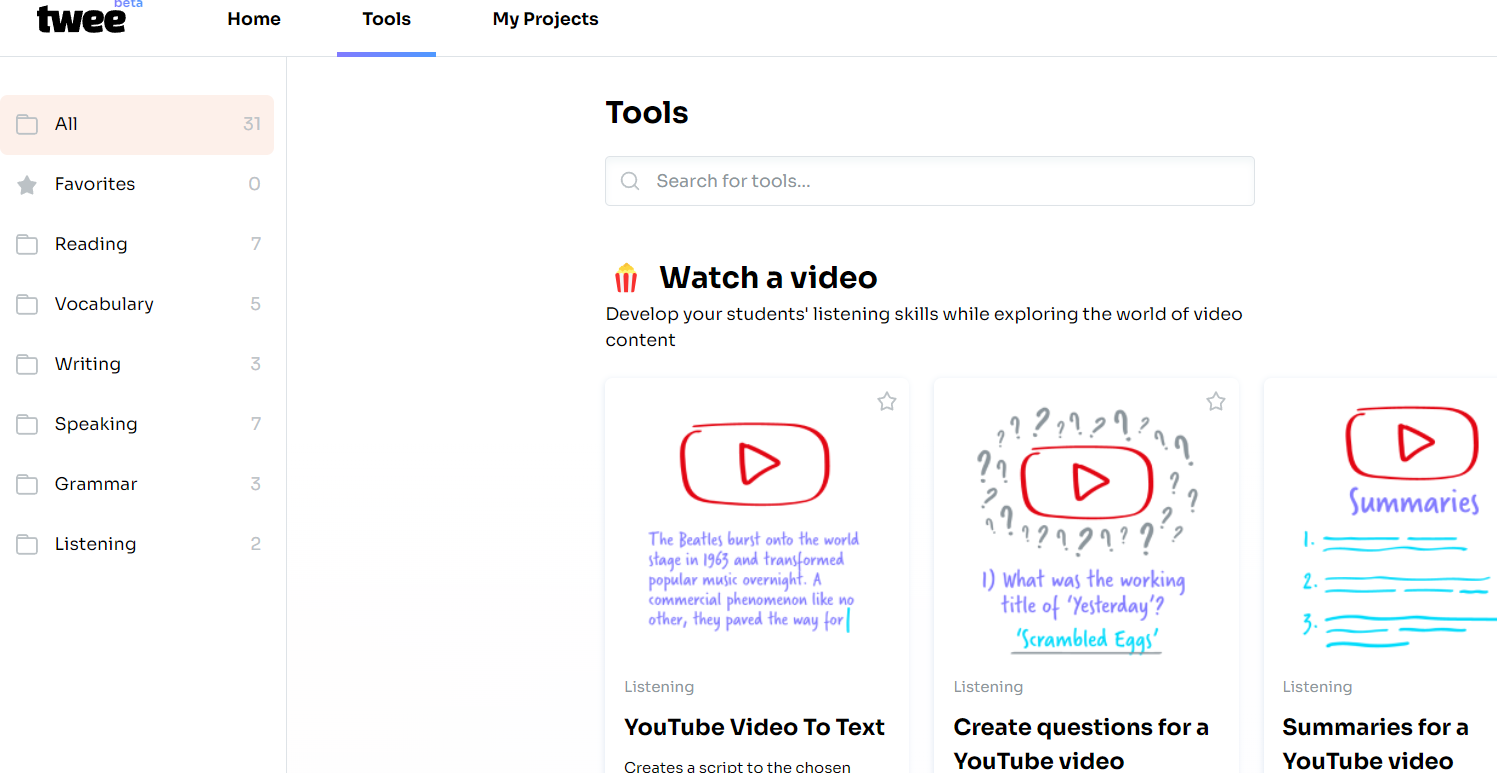The height and width of the screenshot is (773, 1497).
Task: Click the folder icon beside Writing
Action: (x=27, y=365)
